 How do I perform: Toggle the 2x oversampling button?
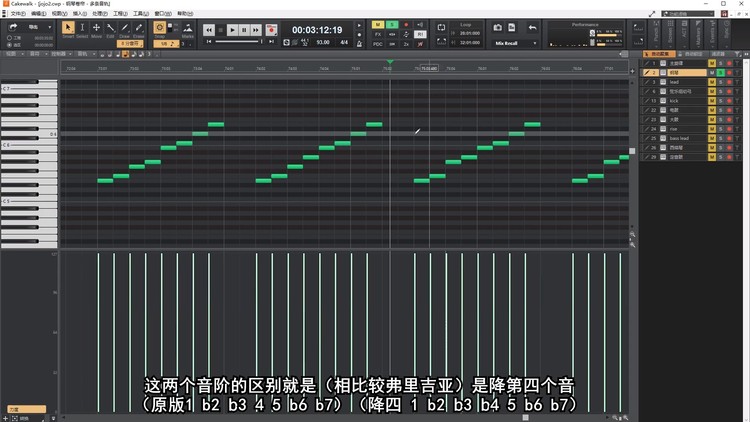(406, 44)
